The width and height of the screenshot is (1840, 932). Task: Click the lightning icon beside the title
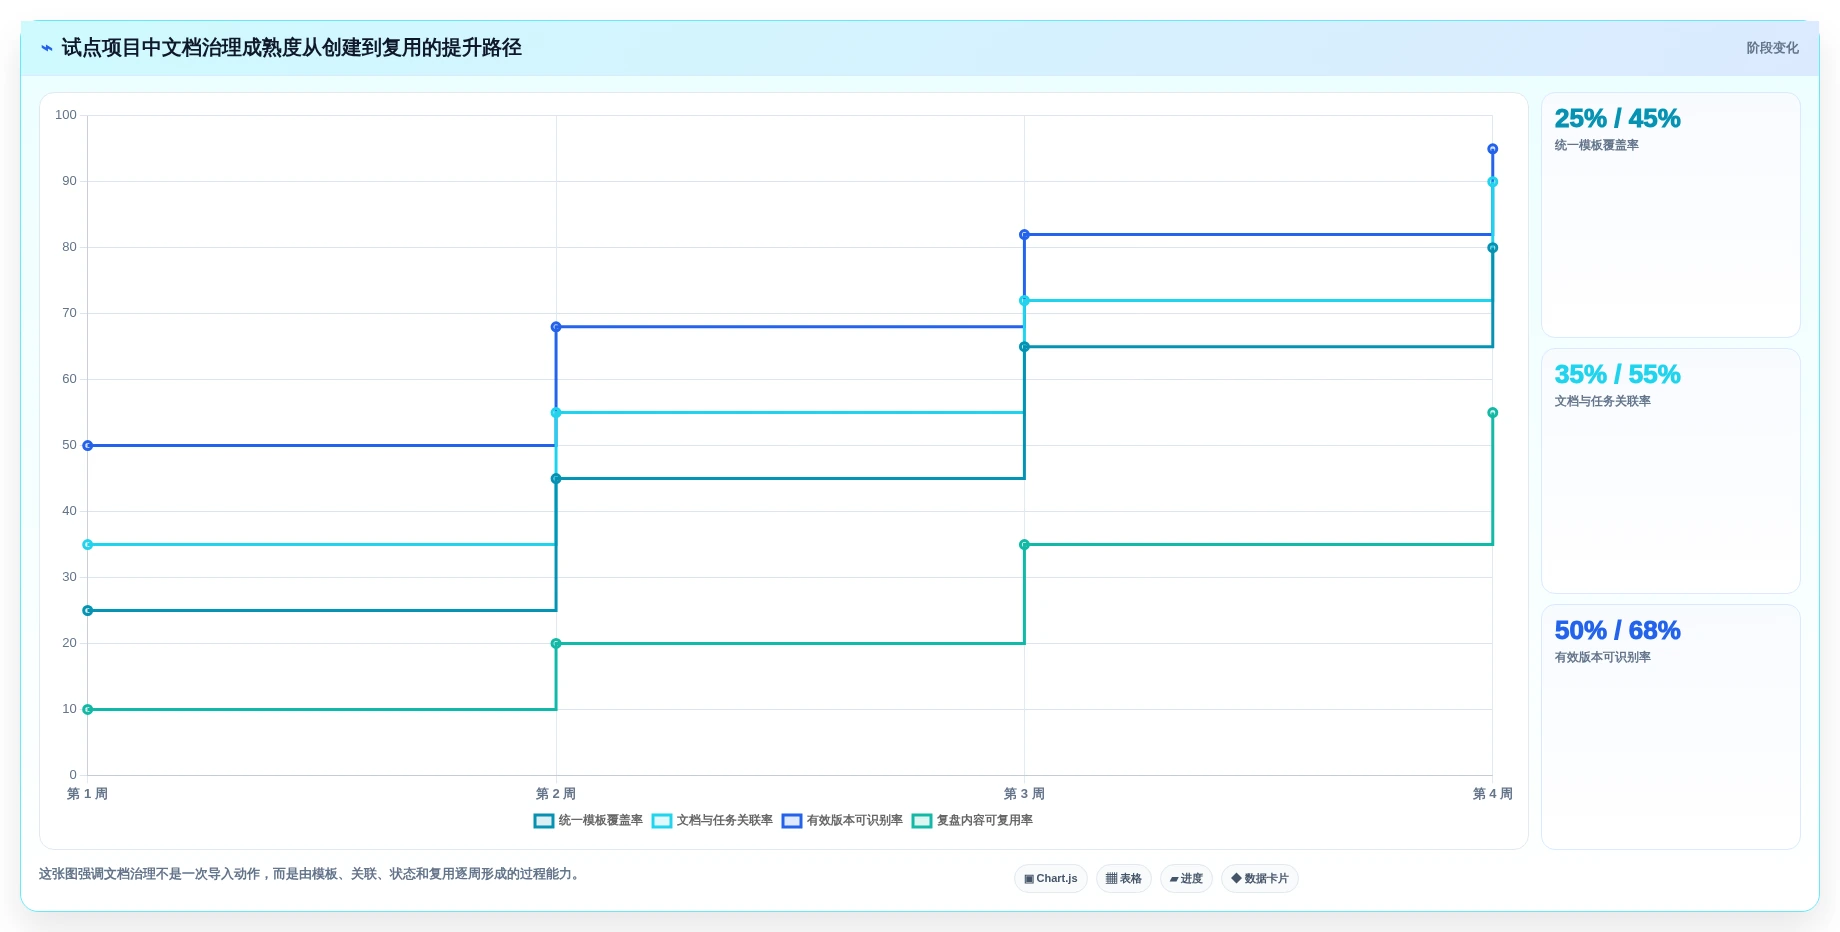coord(46,48)
